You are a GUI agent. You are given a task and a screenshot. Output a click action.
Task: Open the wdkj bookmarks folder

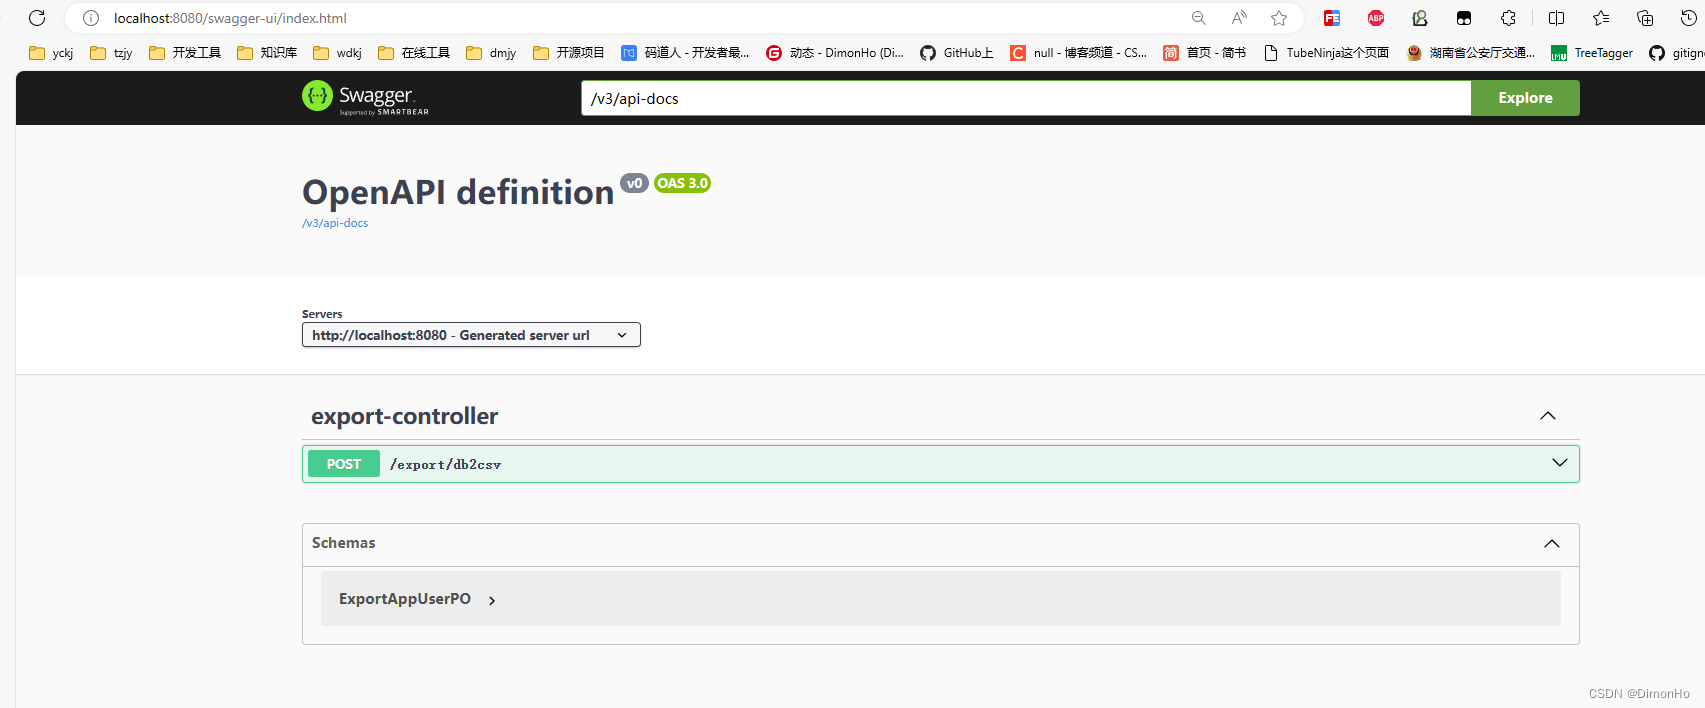pos(337,53)
